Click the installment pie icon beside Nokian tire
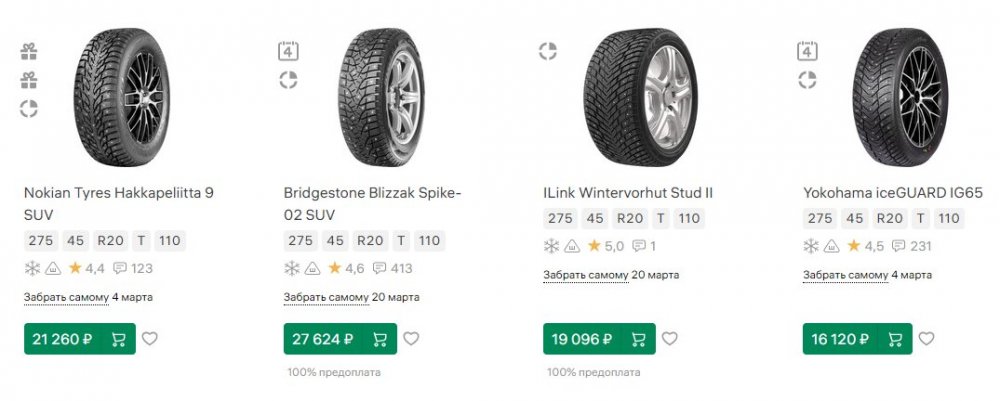 click(29, 109)
